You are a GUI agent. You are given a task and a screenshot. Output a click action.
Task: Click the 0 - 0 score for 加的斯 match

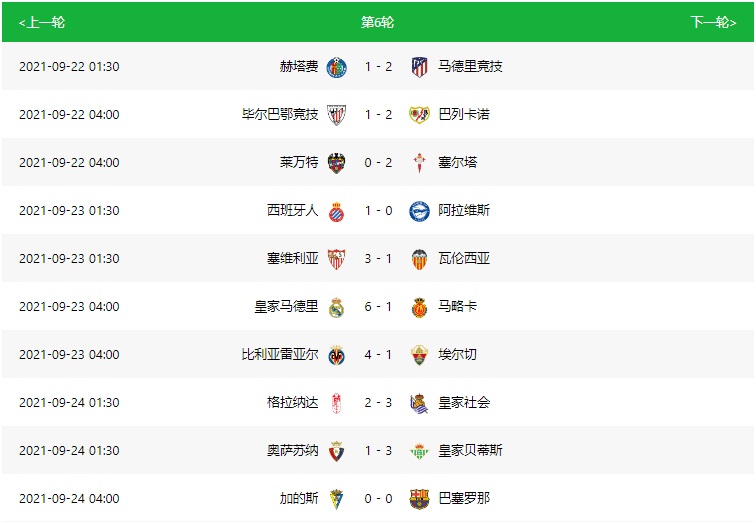coord(378,498)
